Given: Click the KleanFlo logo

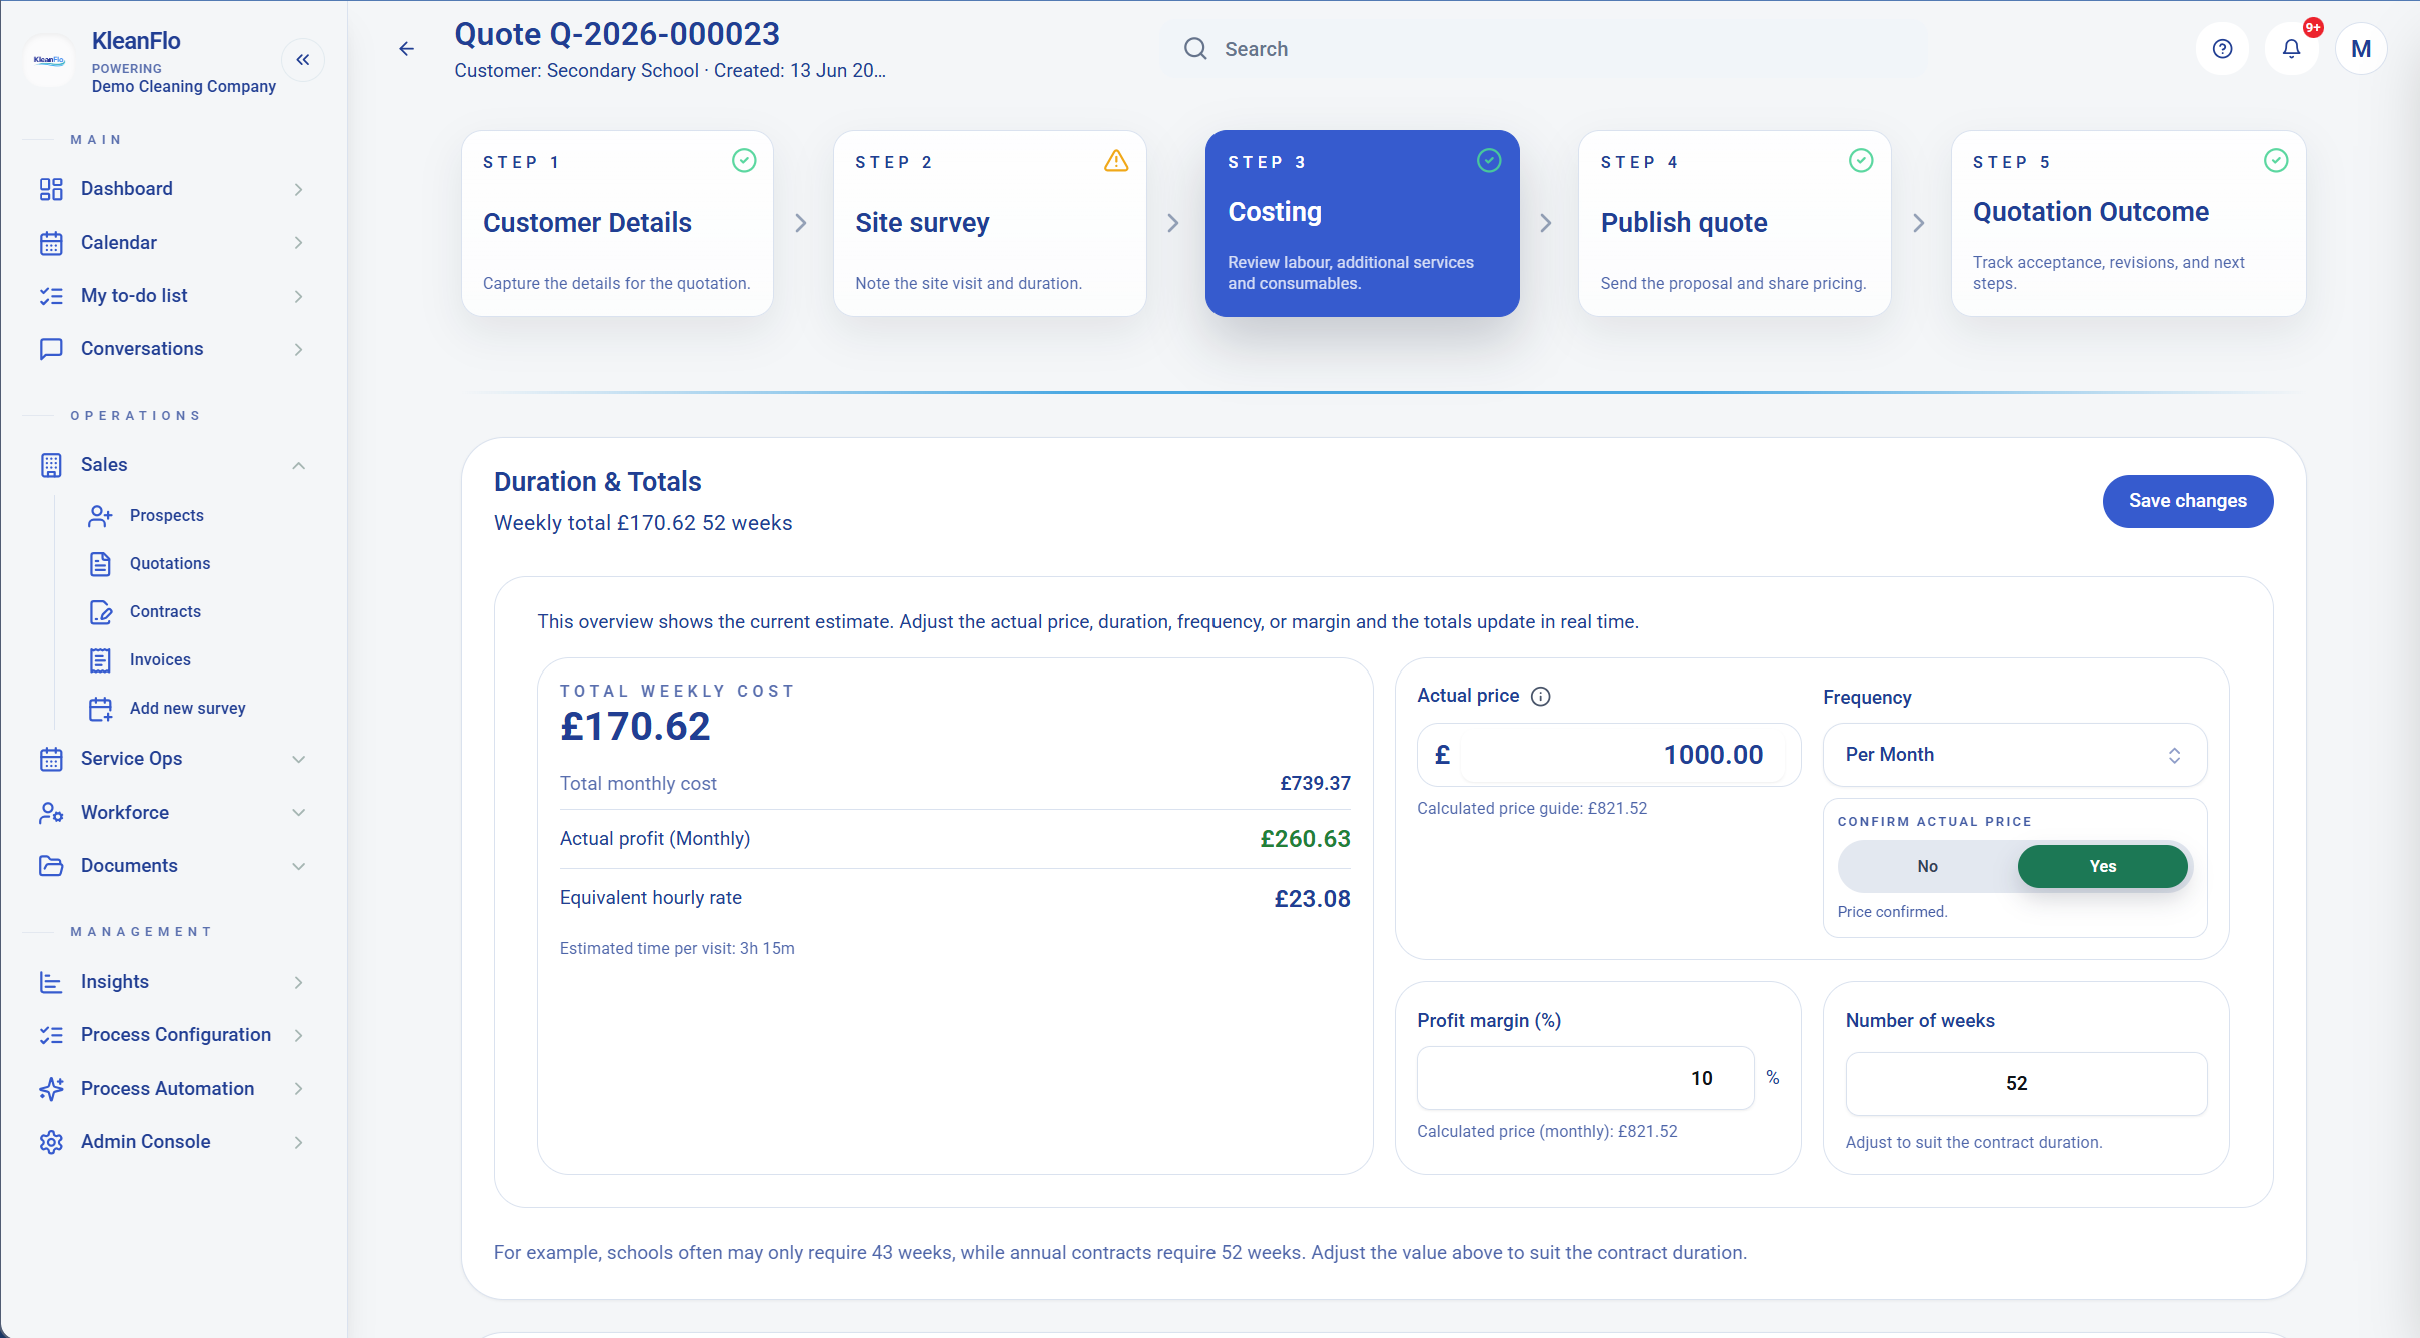Looking at the screenshot, I should tap(49, 60).
